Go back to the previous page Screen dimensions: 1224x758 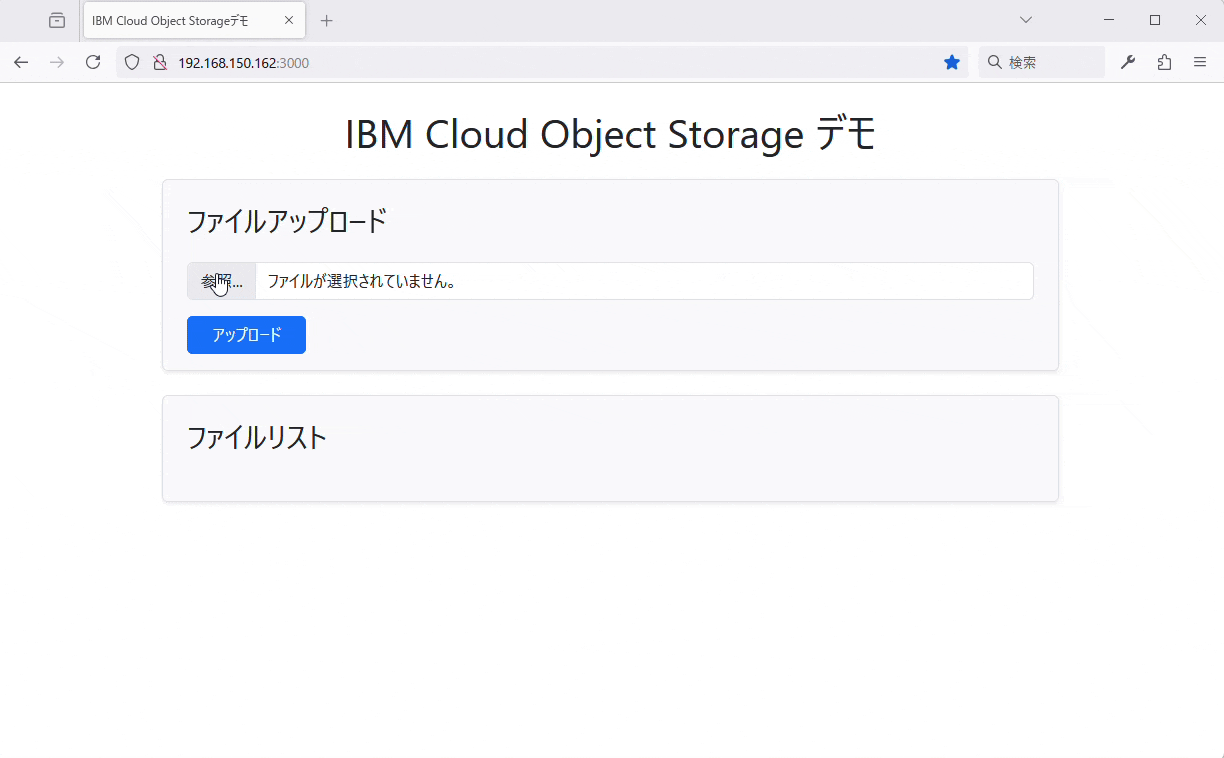(x=21, y=62)
